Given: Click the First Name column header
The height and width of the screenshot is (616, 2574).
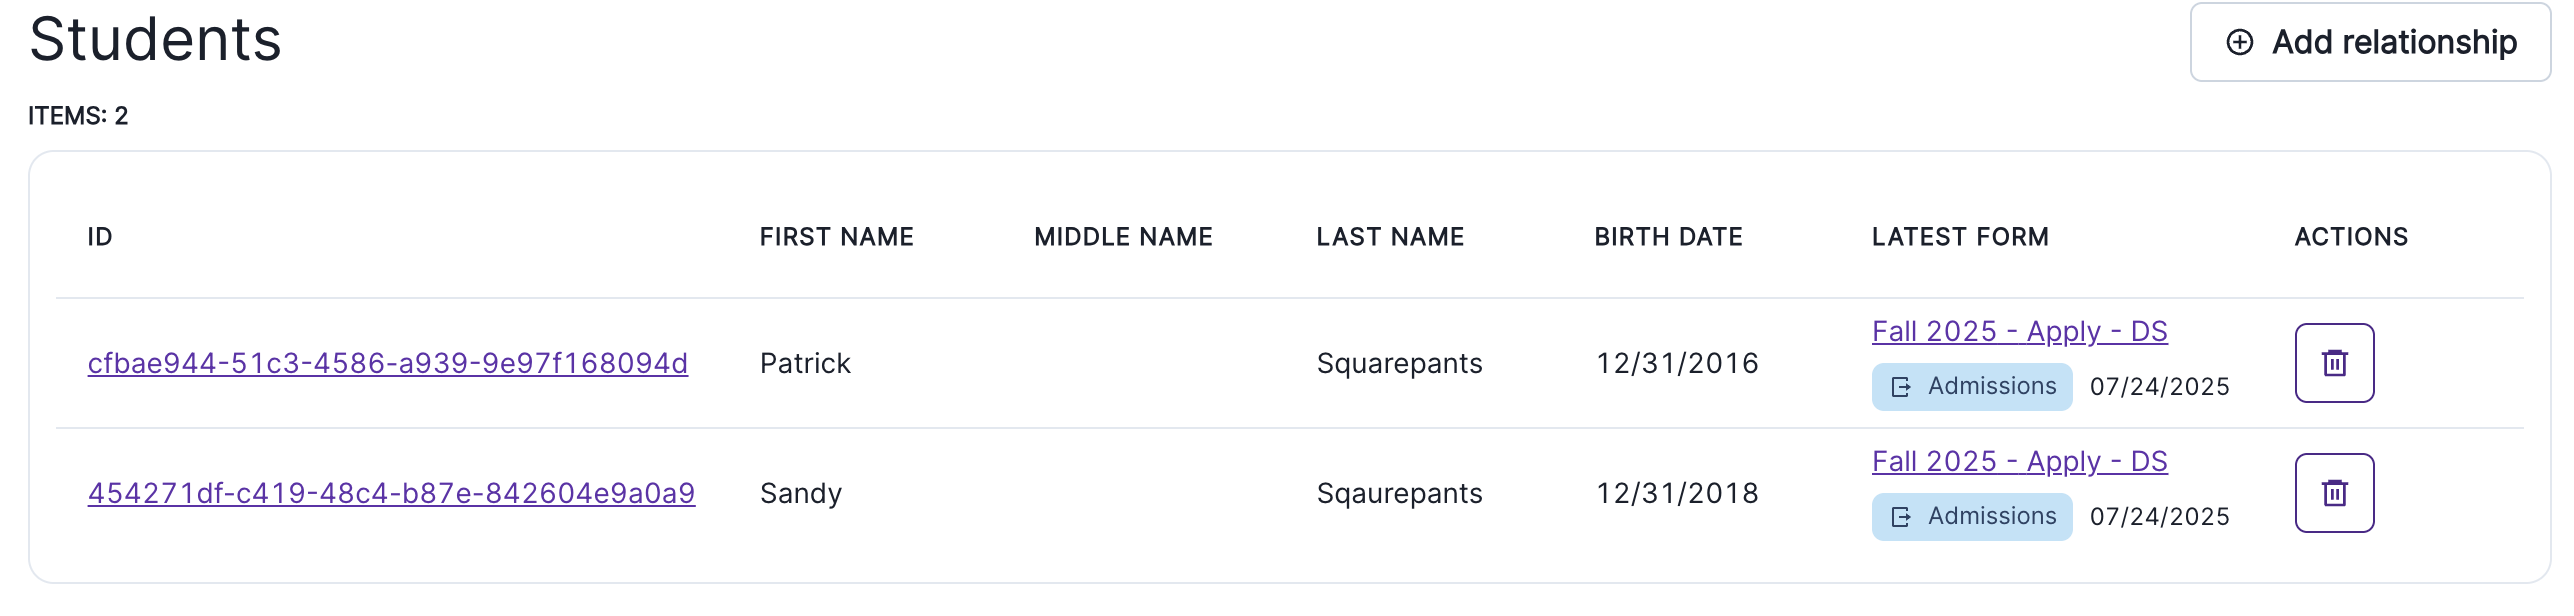Looking at the screenshot, I should [836, 237].
